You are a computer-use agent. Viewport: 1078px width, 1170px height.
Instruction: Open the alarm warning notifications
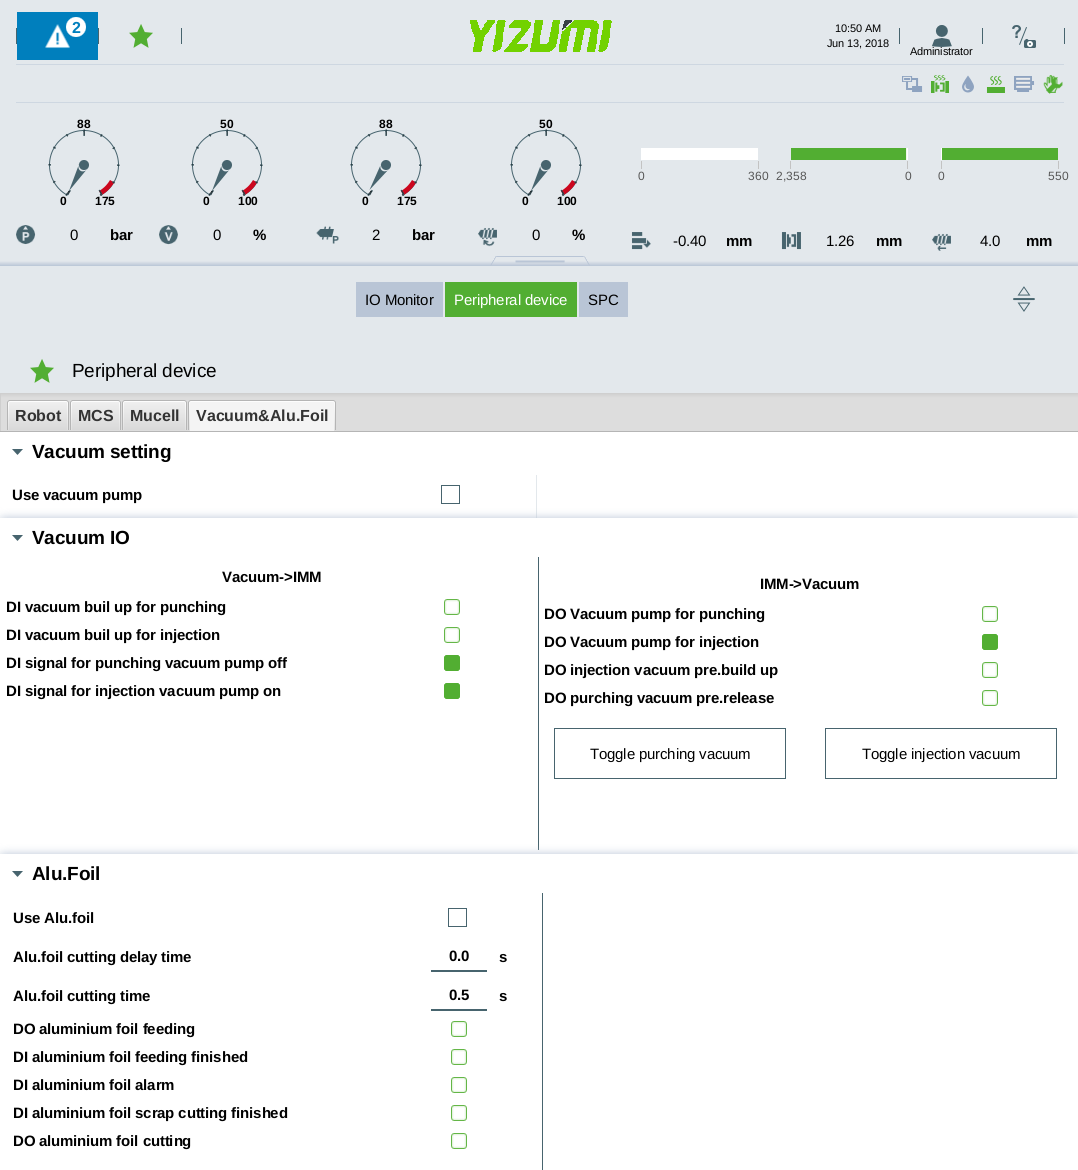58,37
